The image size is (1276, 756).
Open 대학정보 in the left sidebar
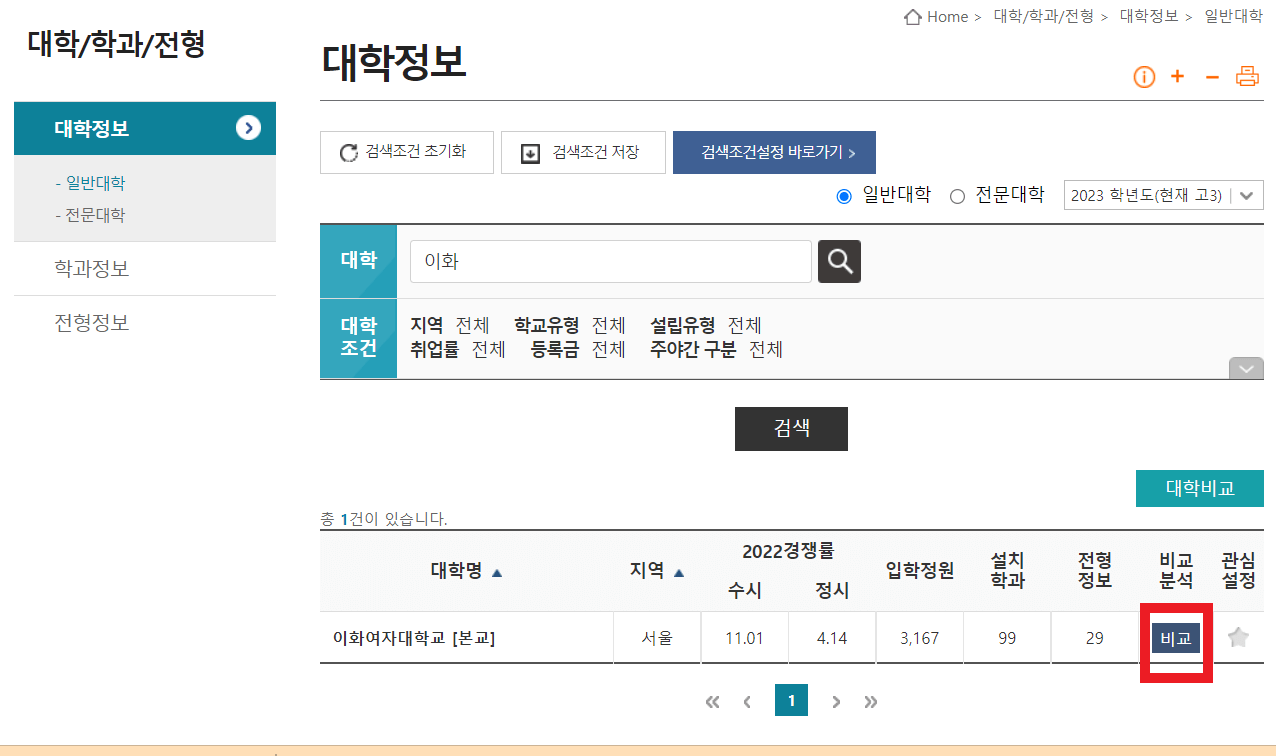pyautogui.click(x=145, y=128)
